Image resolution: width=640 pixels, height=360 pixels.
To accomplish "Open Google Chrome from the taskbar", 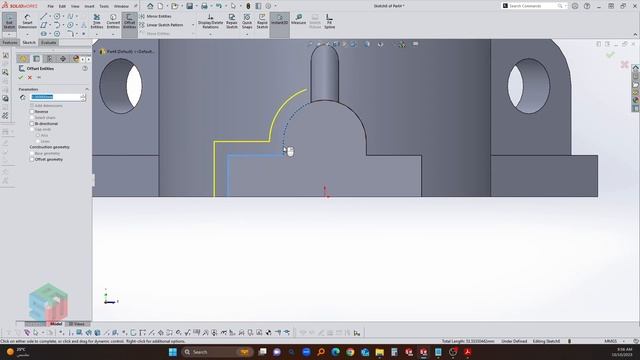I will 350,352.
